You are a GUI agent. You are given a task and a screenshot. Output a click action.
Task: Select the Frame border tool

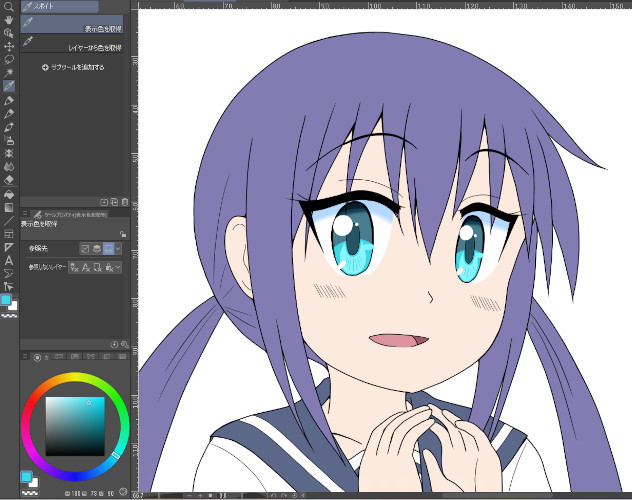[x=8, y=234]
